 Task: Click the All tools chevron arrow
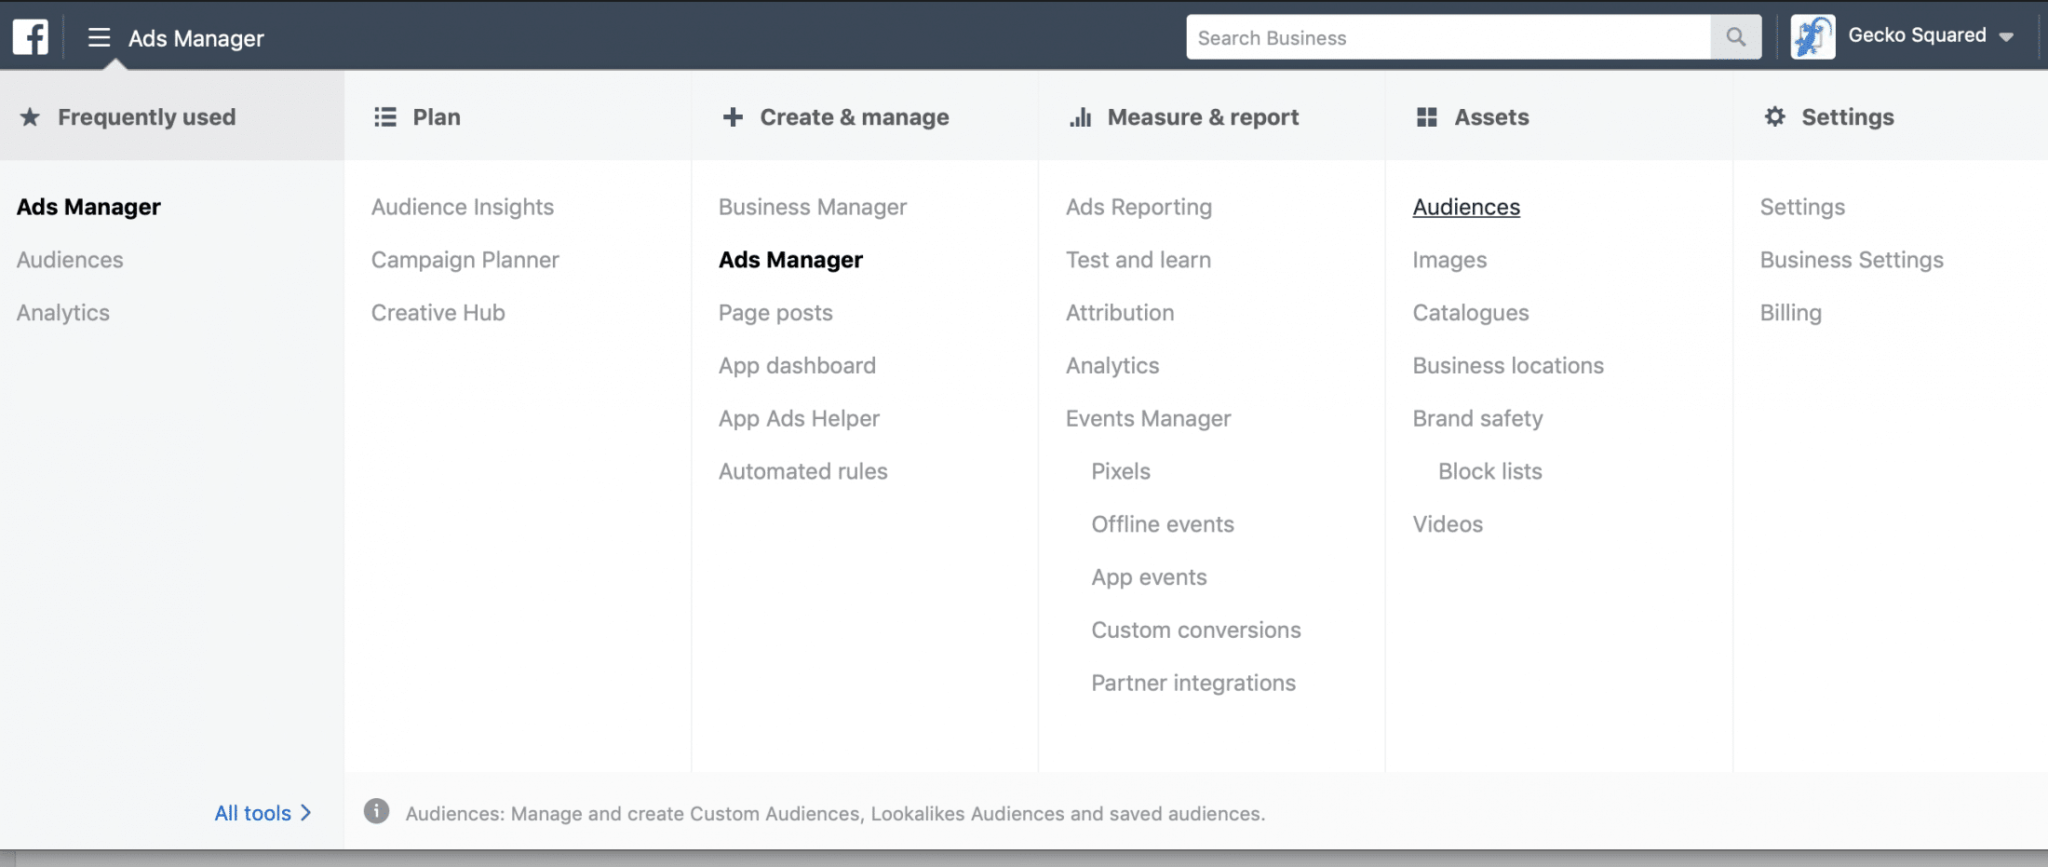pos(306,813)
